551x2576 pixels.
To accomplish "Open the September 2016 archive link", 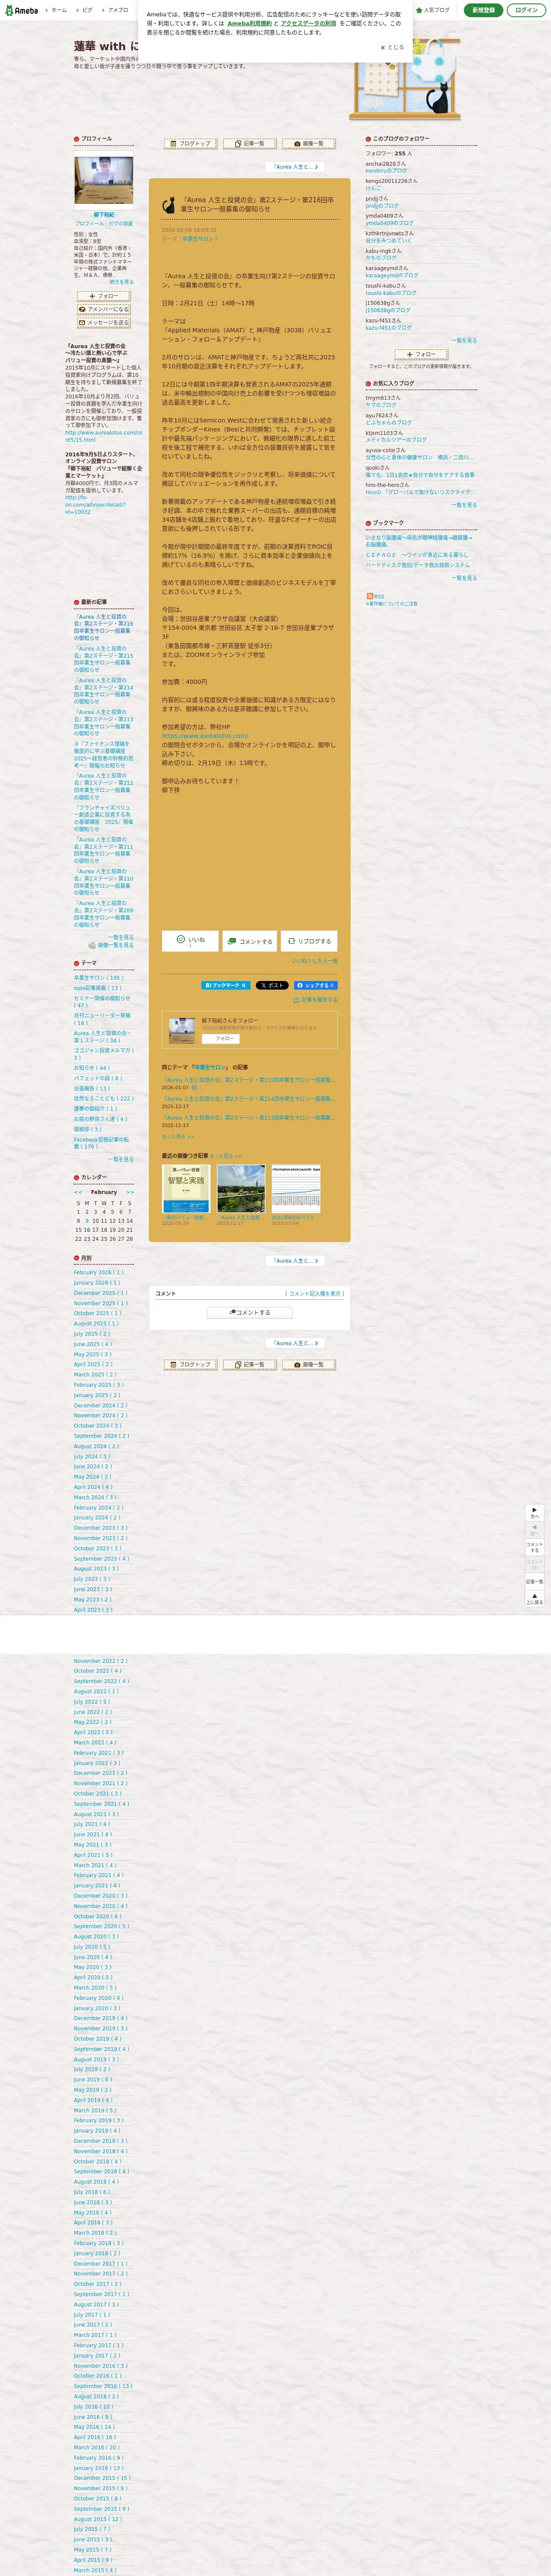I will [x=103, y=2386].
